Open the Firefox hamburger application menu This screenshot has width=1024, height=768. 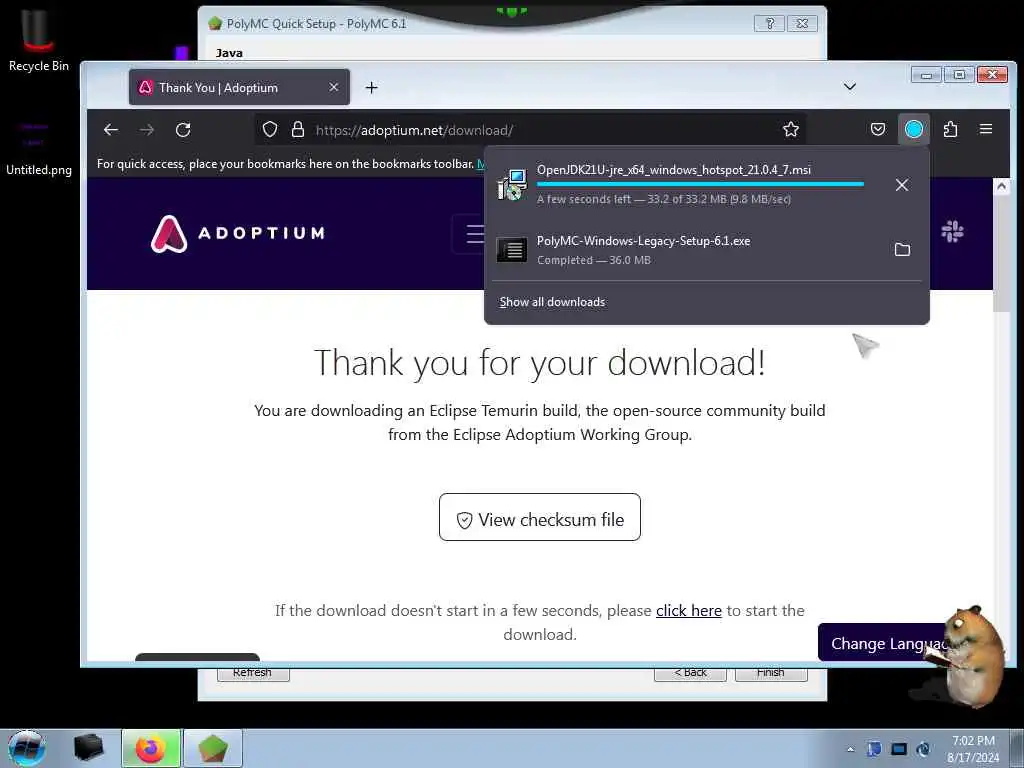986,129
